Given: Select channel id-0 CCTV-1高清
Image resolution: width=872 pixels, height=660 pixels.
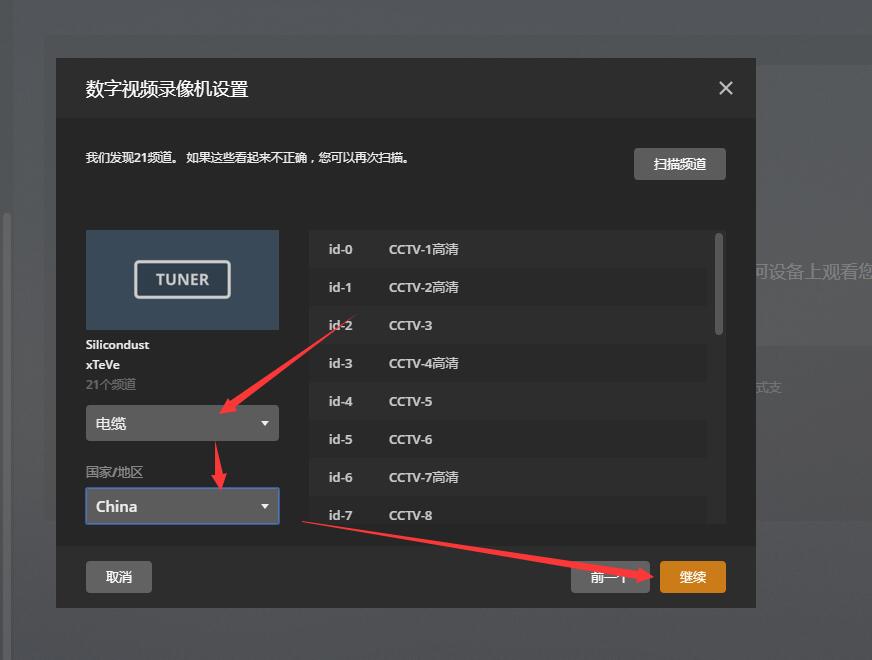Looking at the screenshot, I should pos(508,249).
